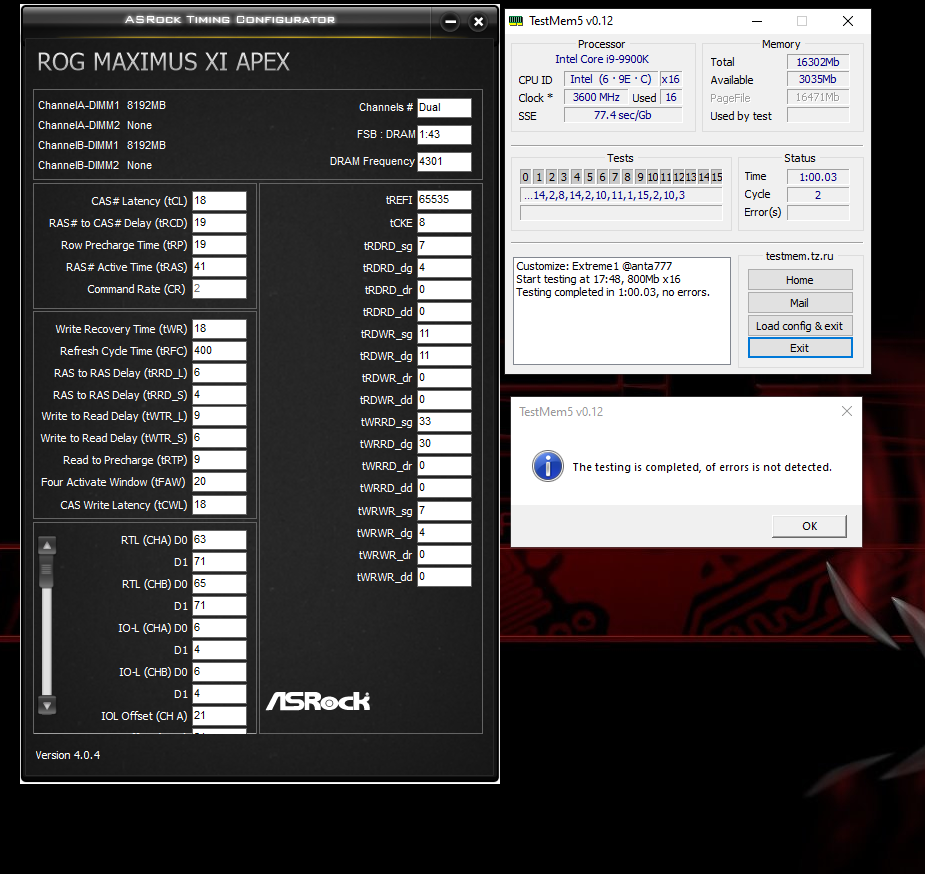925x874 pixels.
Task: Click the RTL (CHA) D0 field
Action: tap(219, 540)
